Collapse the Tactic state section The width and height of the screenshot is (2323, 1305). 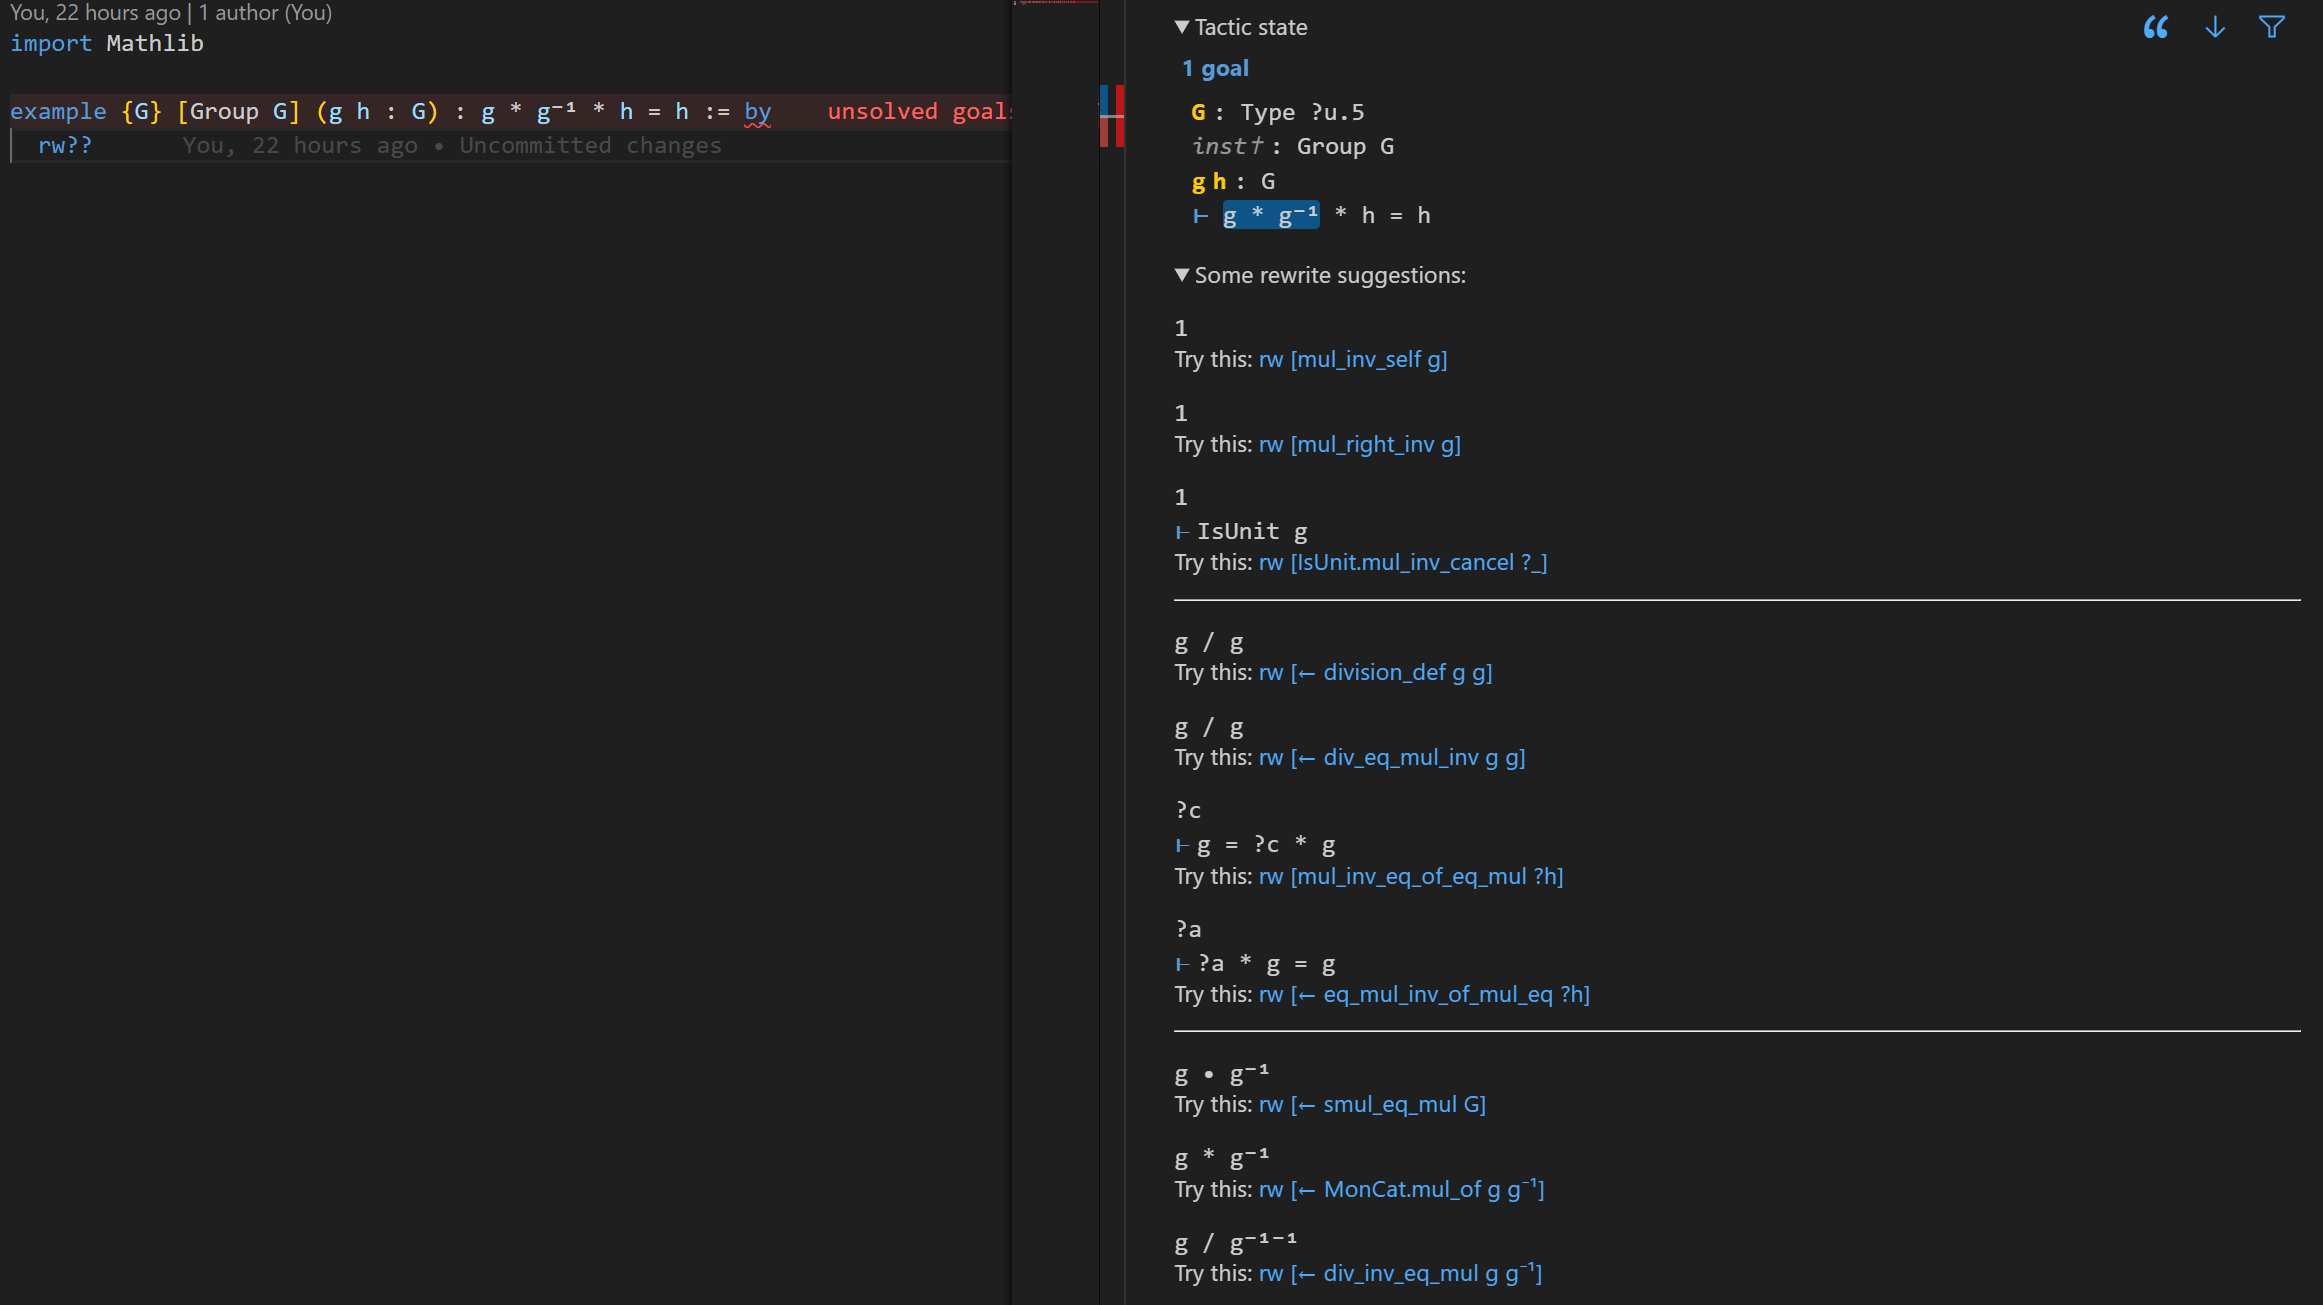point(1182,27)
